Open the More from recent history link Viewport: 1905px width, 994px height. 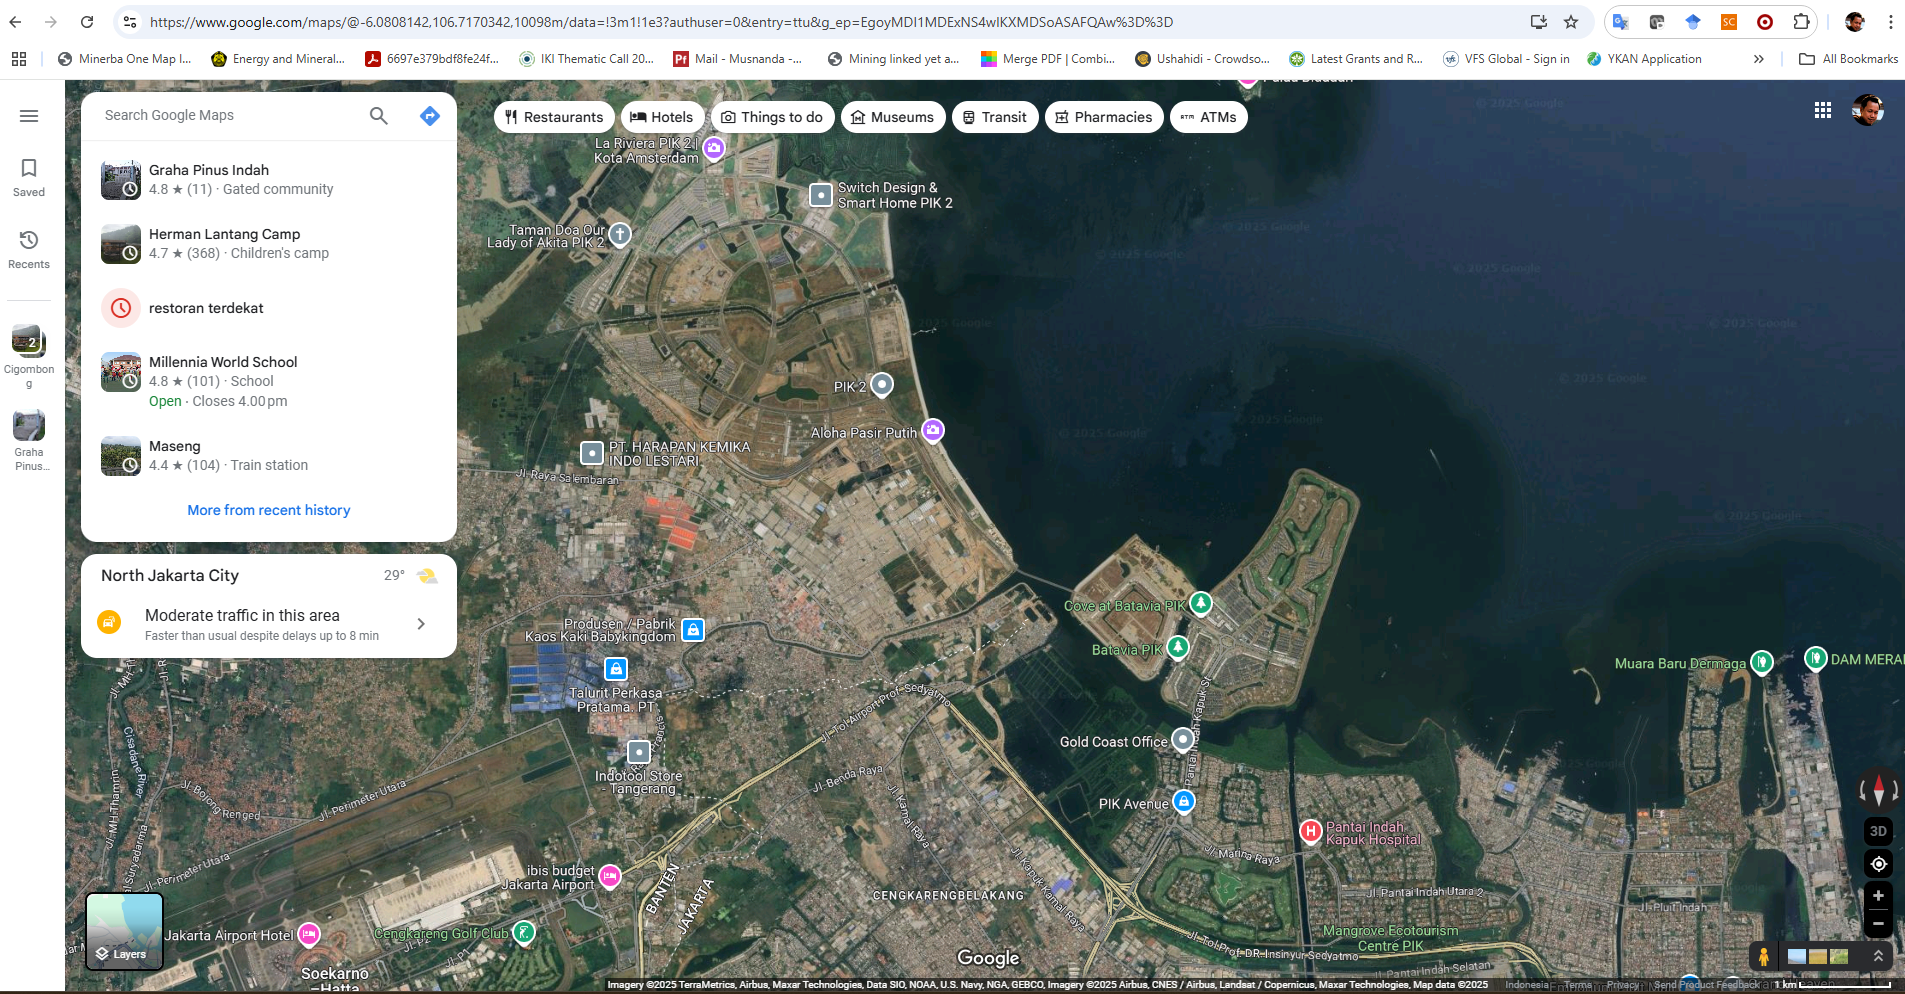click(268, 510)
